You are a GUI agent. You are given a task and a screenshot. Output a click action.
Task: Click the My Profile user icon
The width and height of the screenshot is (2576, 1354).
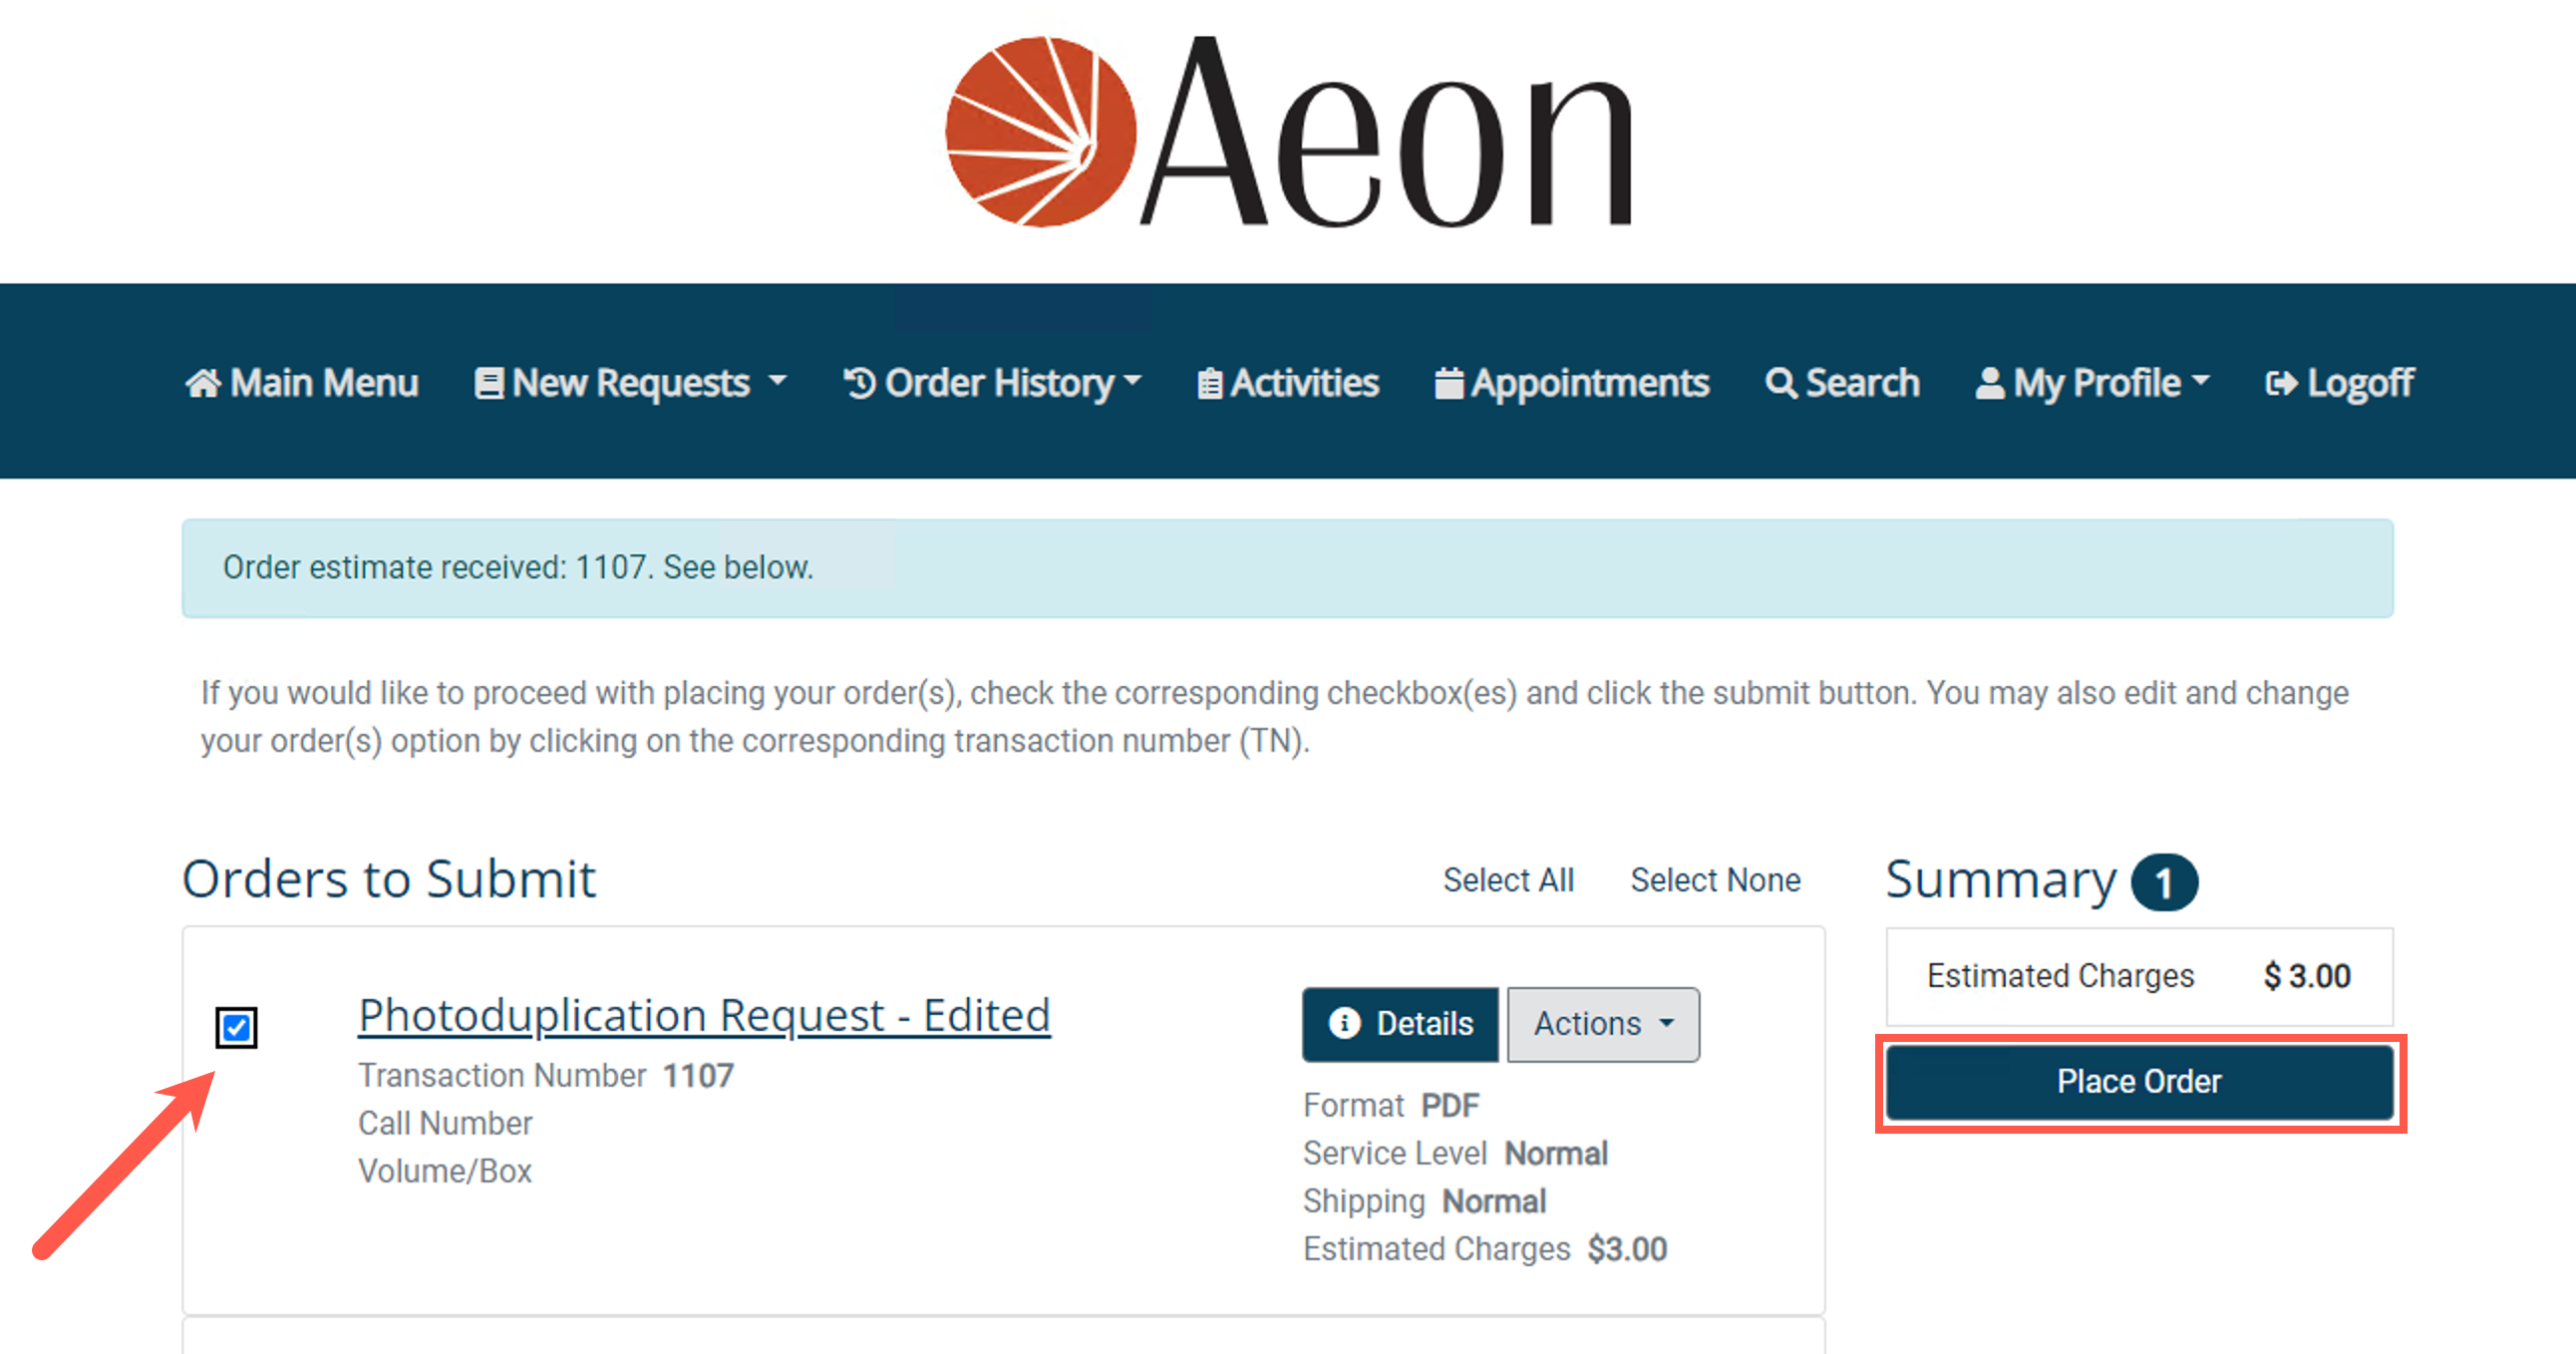1989,383
